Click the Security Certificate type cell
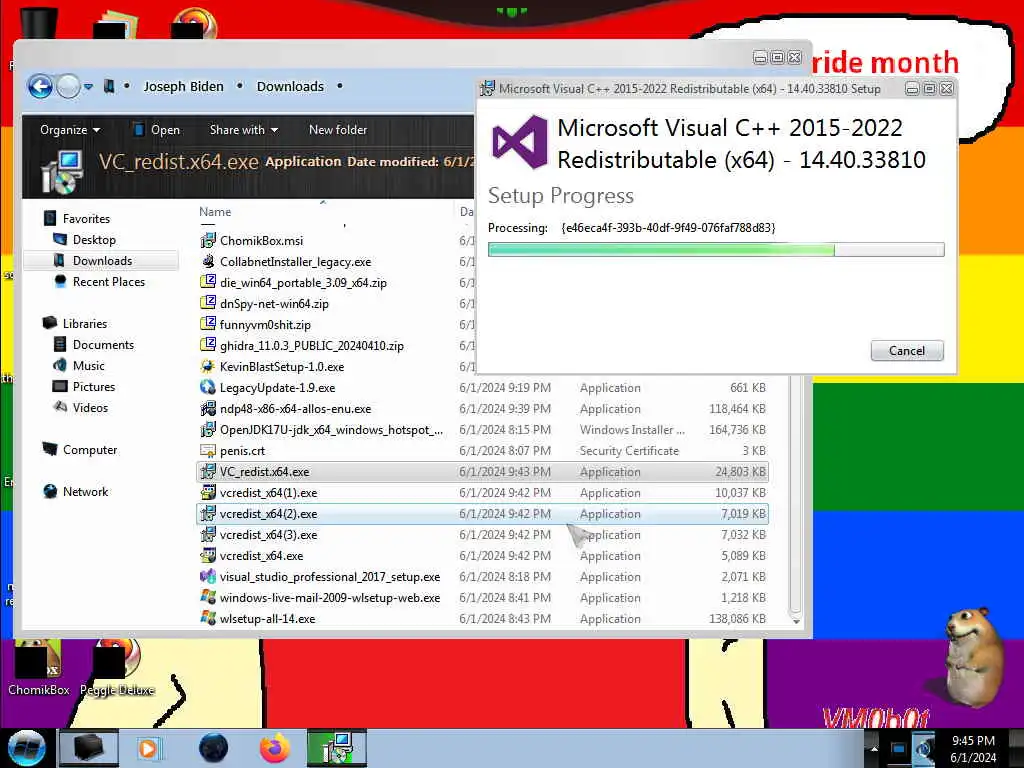The image size is (1024, 768). point(629,451)
